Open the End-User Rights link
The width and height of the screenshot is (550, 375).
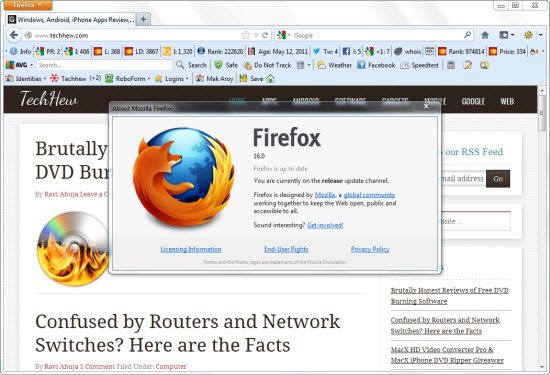pos(286,249)
